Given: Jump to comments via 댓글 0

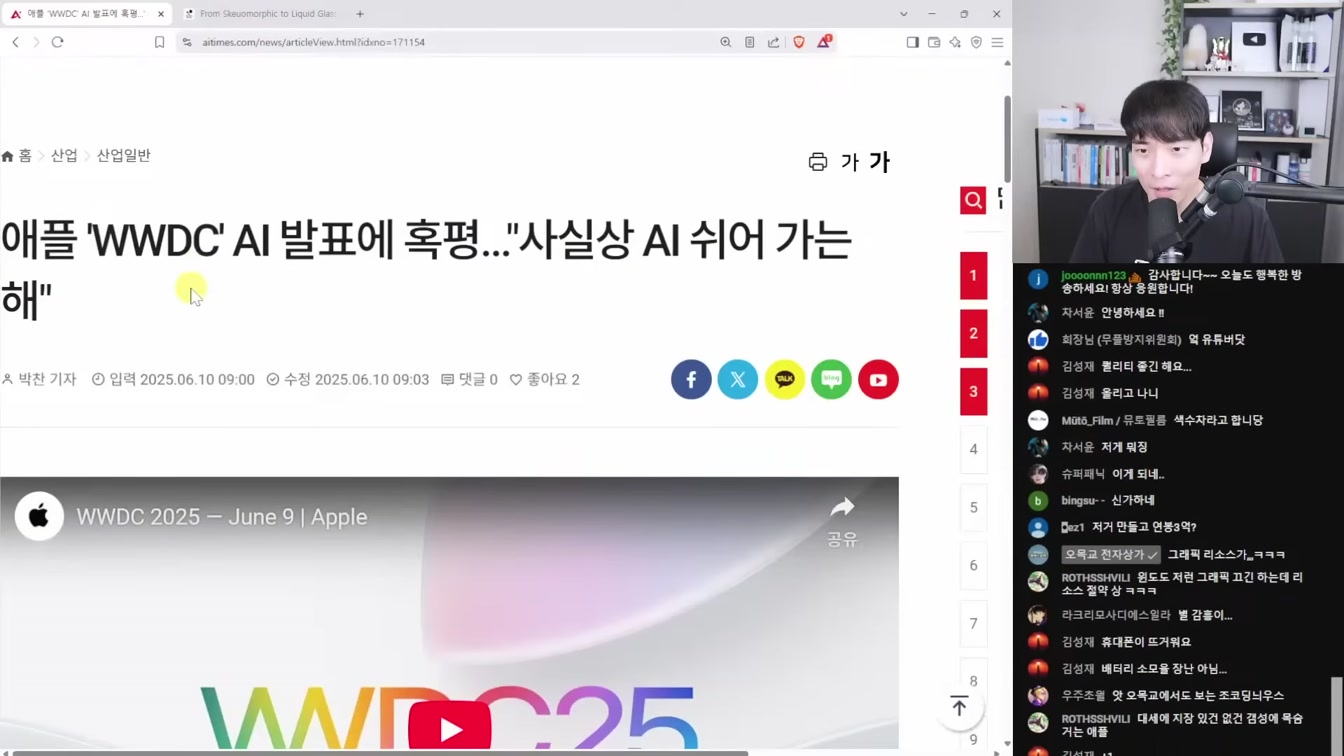Looking at the screenshot, I should pyautogui.click(x=469, y=380).
